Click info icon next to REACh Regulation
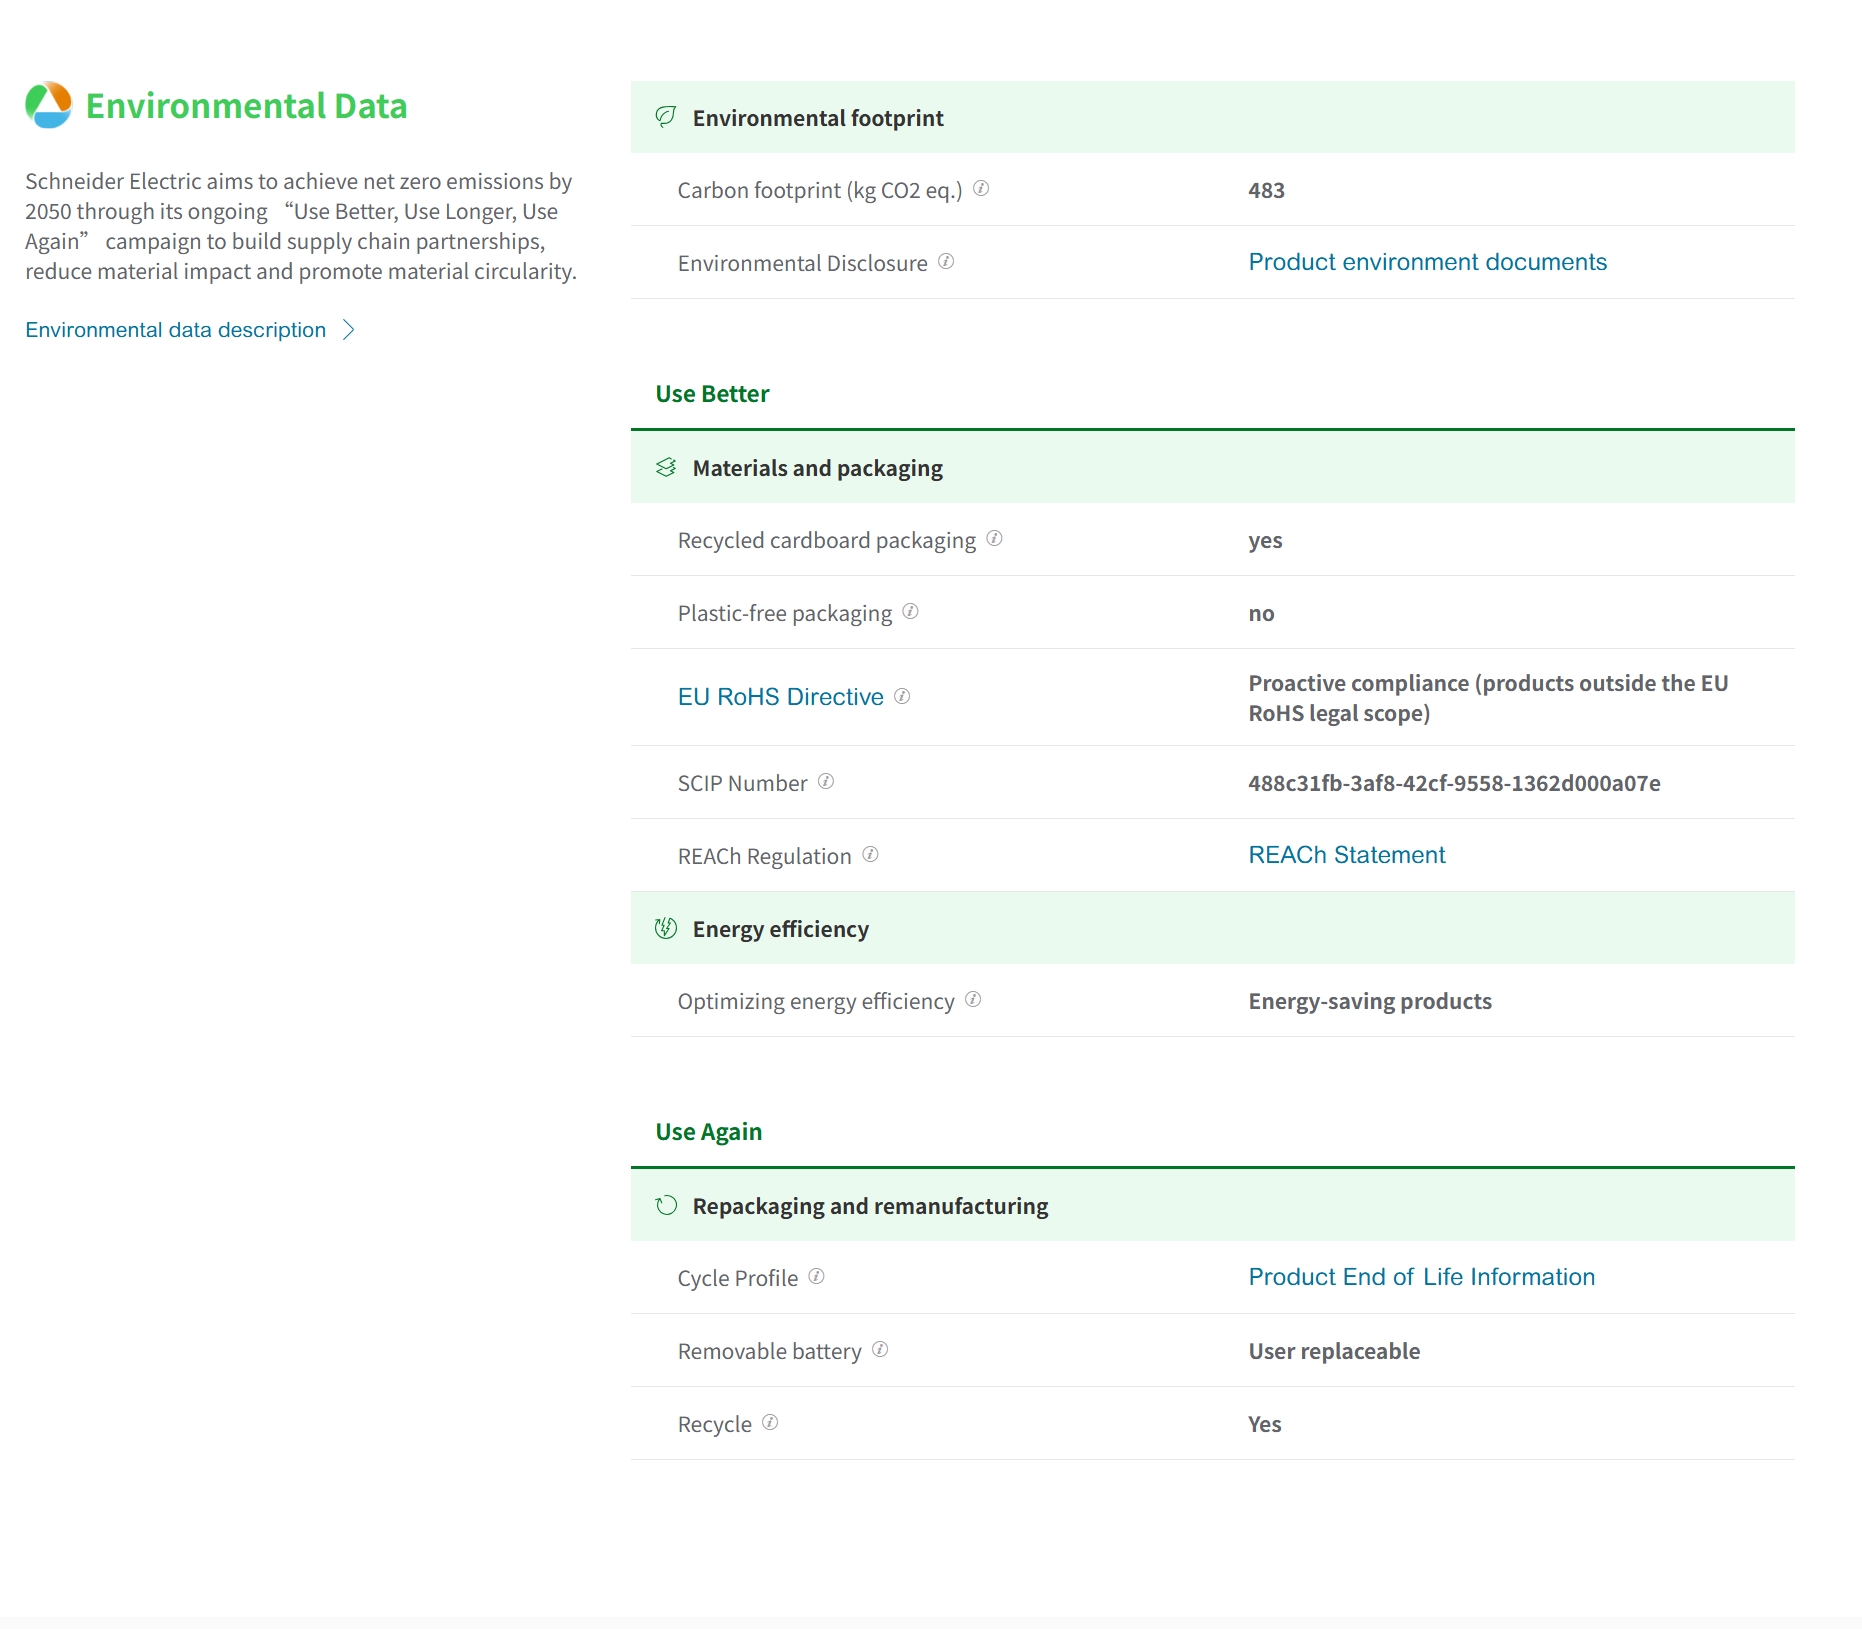The image size is (1862, 1636). tap(870, 854)
